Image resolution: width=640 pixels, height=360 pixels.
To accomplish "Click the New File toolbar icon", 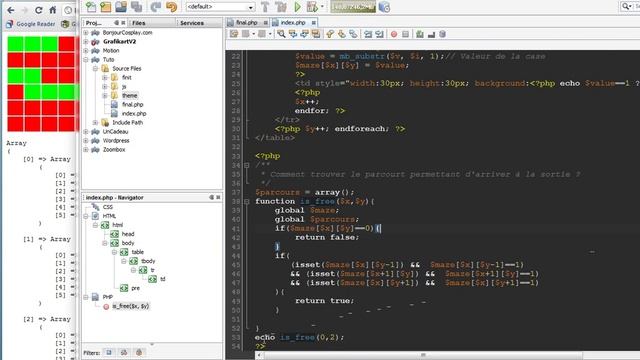I will 91,7.
